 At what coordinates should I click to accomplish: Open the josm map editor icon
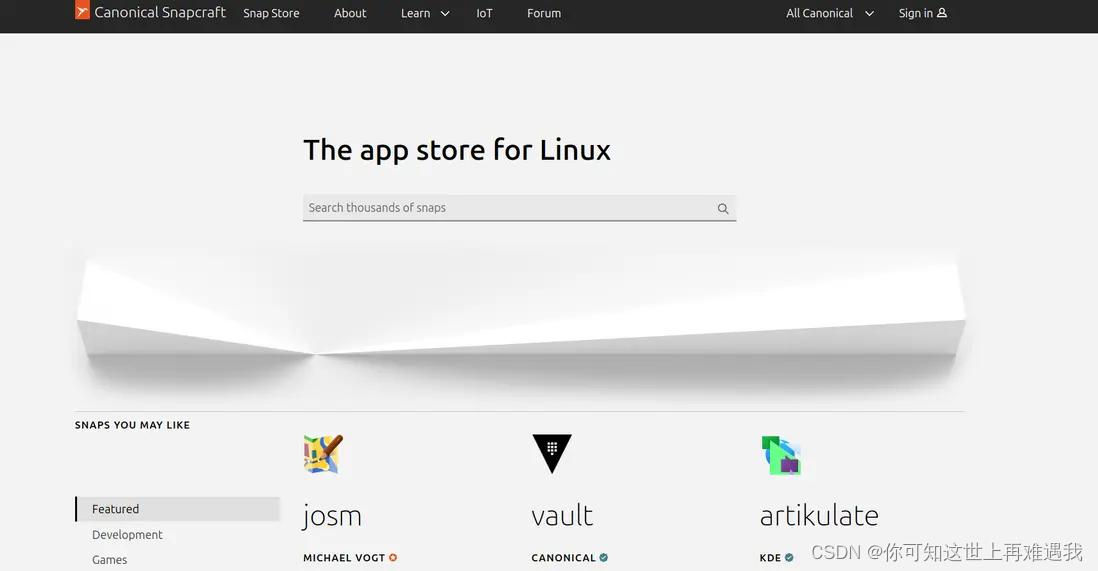point(324,454)
